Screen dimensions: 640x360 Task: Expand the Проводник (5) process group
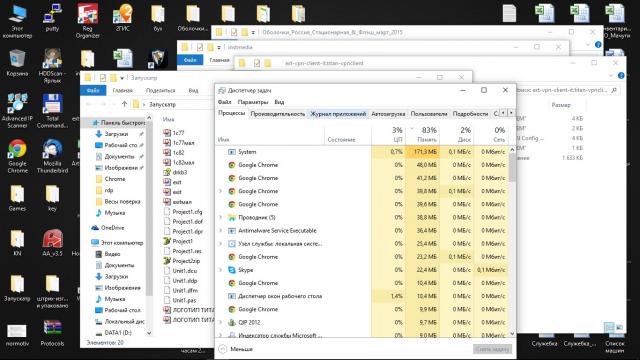click(x=221, y=218)
